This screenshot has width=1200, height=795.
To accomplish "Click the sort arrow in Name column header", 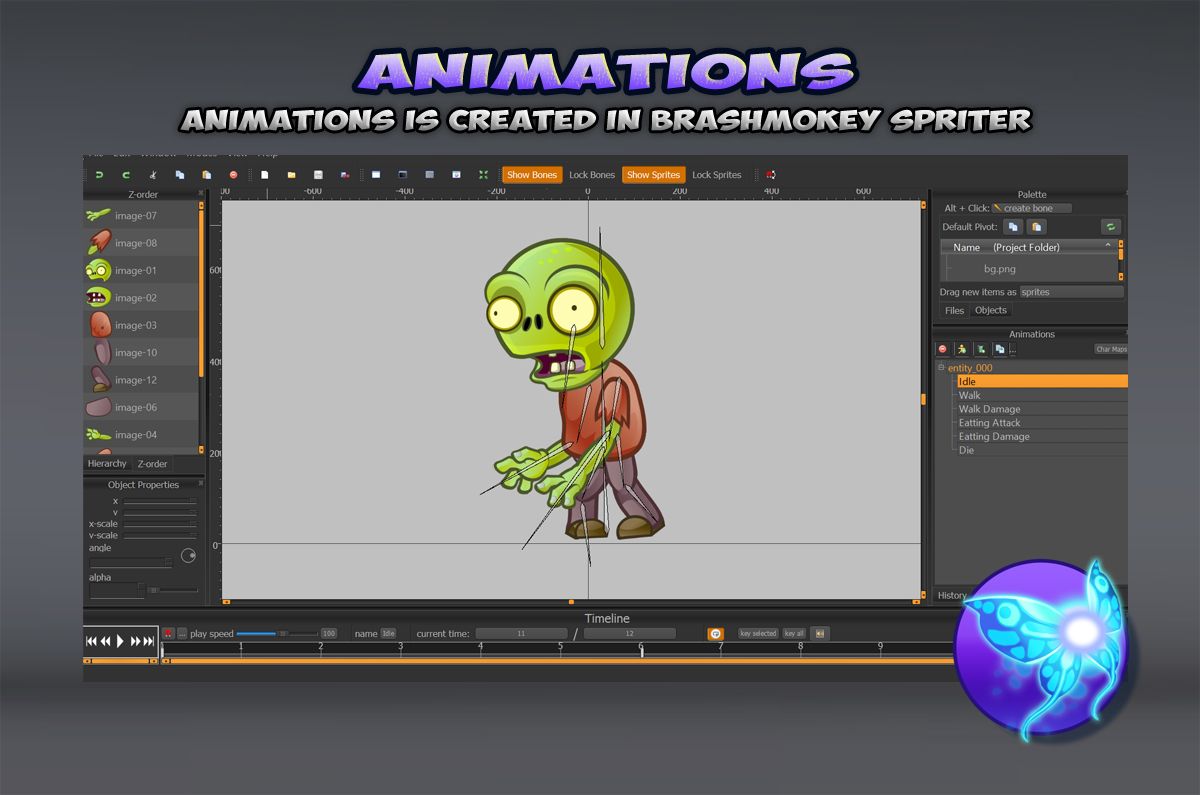I will click(1108, 246).
